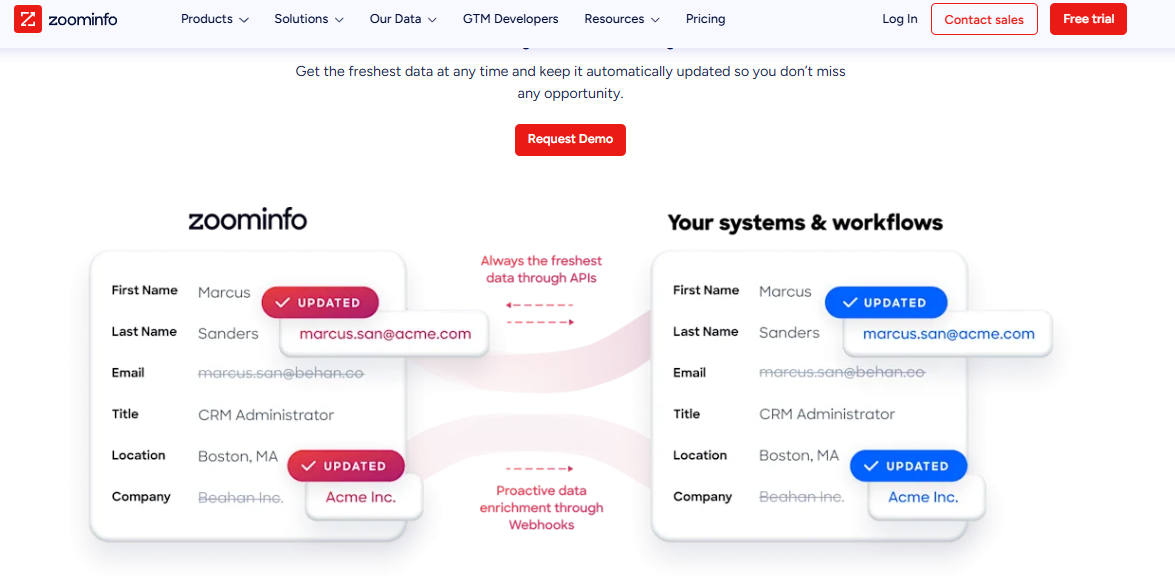Click the struck-through email in right card
The width and height of the screenshot is (1175, 582).
[x=842, y=372]
